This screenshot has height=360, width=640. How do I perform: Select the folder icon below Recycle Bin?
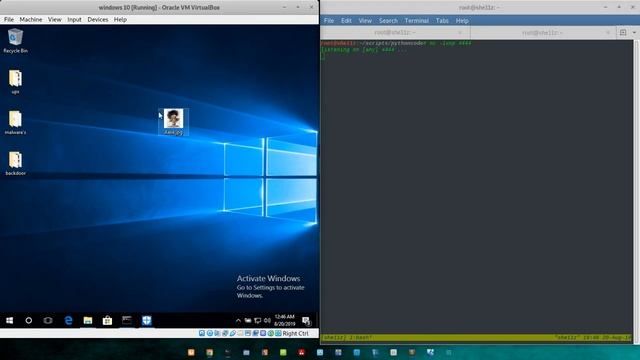click(x=15, y=81)
